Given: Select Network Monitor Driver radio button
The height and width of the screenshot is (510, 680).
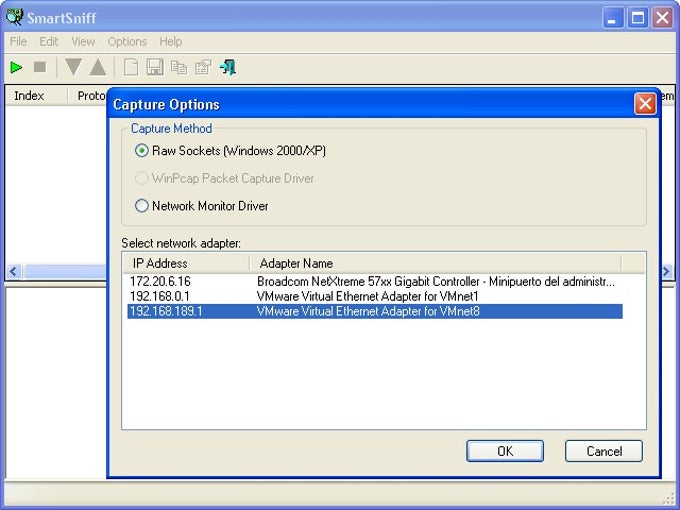Looking at the screenshot, I should 202,206.
